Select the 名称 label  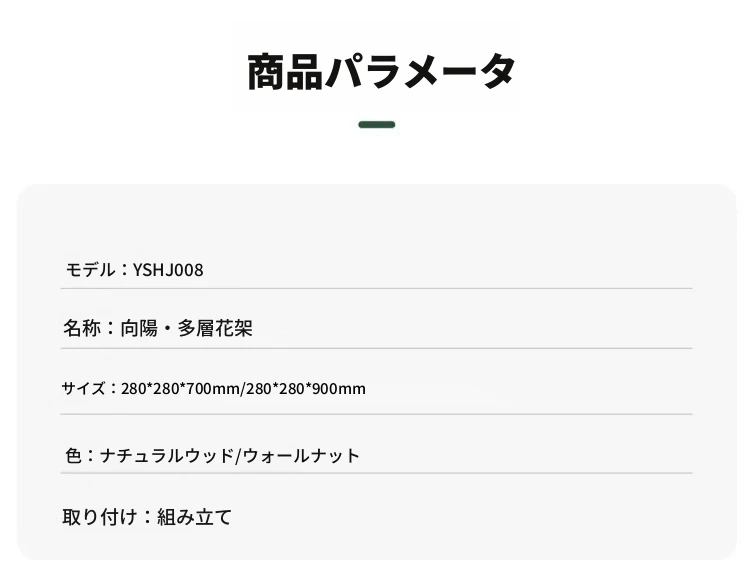[x=82, y=329]
